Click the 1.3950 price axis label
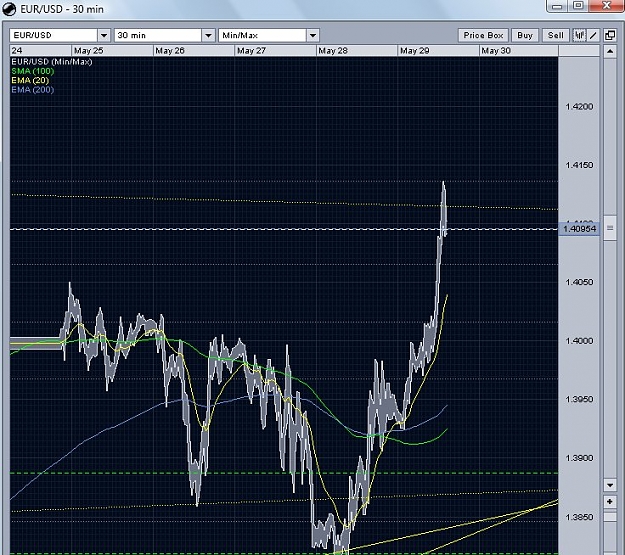The image size is (625, 555). [579, 399]
